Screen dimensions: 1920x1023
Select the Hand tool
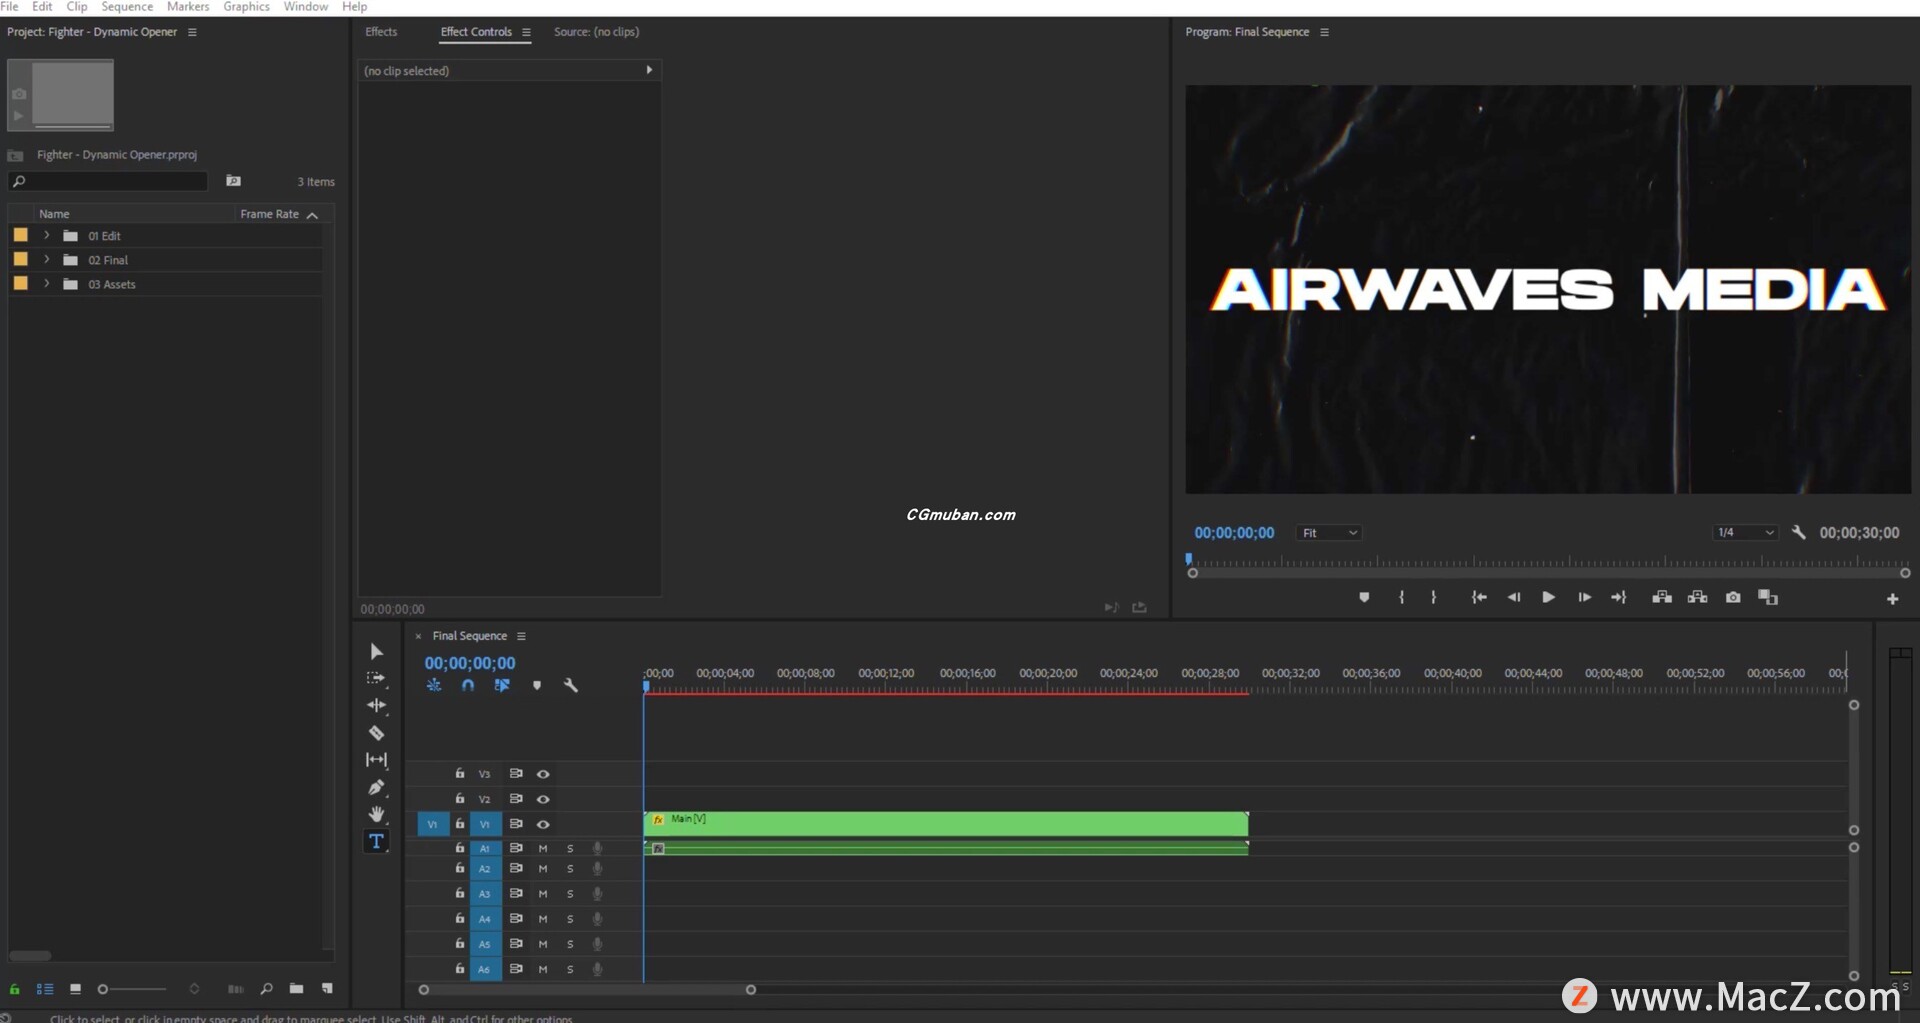point(376,814)
